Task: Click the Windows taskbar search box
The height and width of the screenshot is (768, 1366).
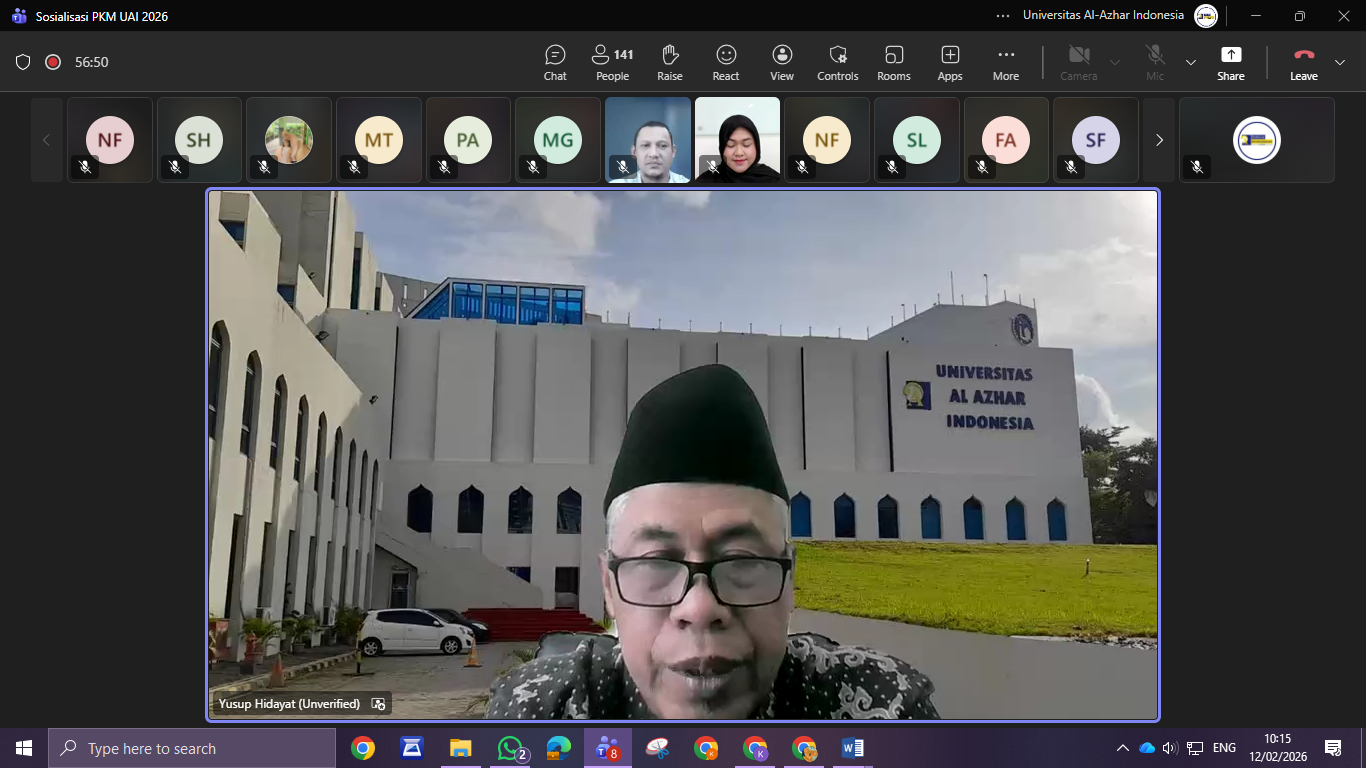Action: coord(192,748)
